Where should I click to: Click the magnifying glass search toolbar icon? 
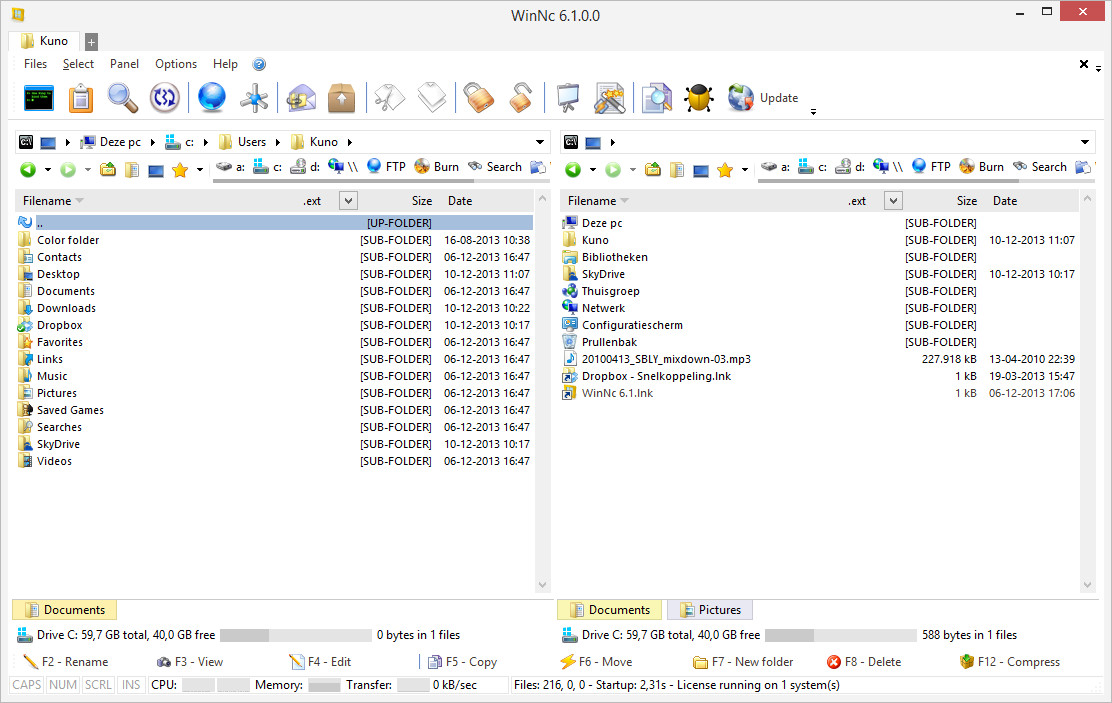(x=123, y=98)
